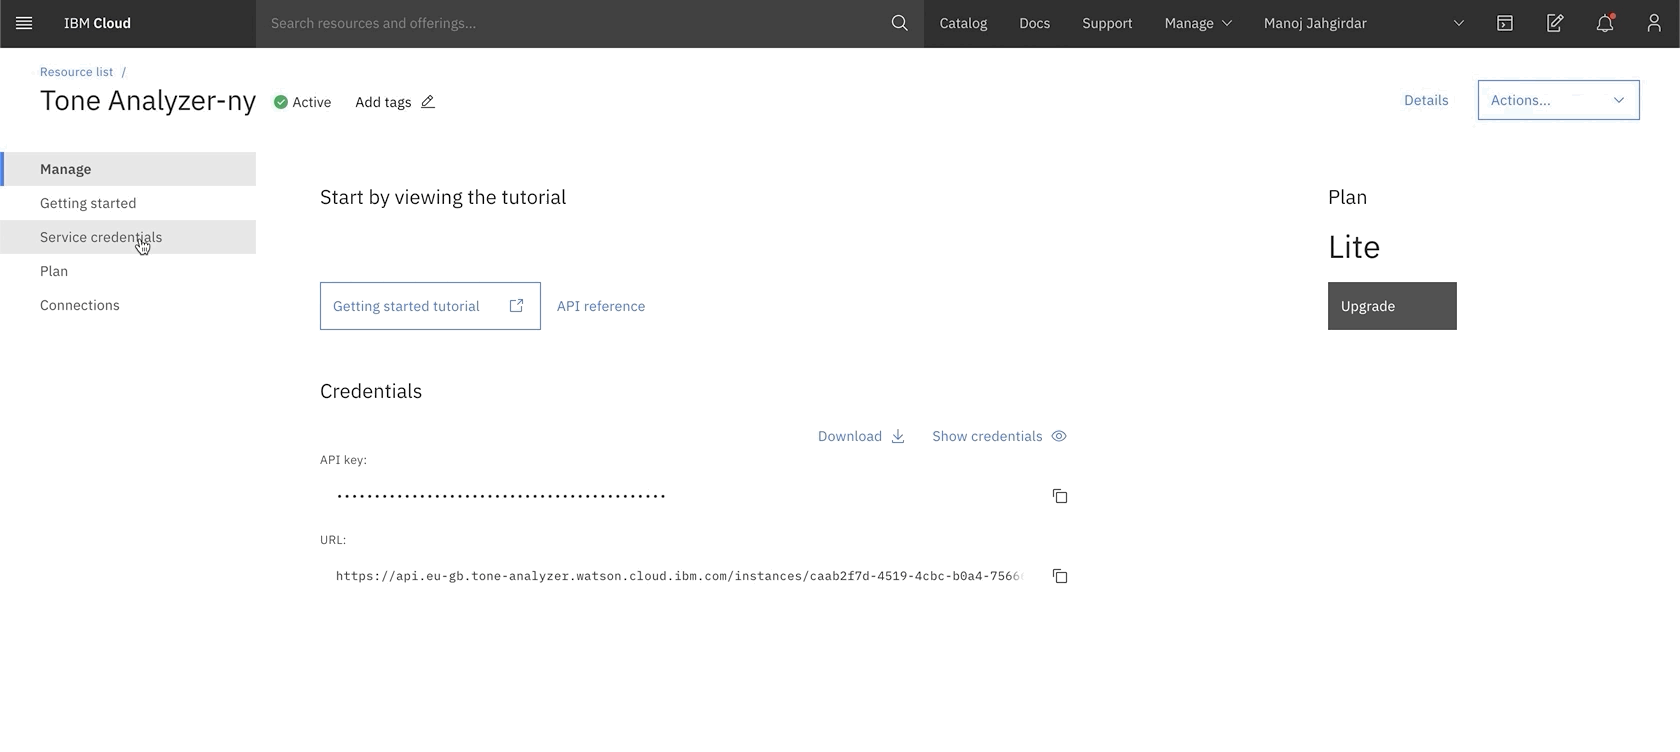1680x752 pixels.
Task: Open the Details link
Action: (x=1426, y=100)
